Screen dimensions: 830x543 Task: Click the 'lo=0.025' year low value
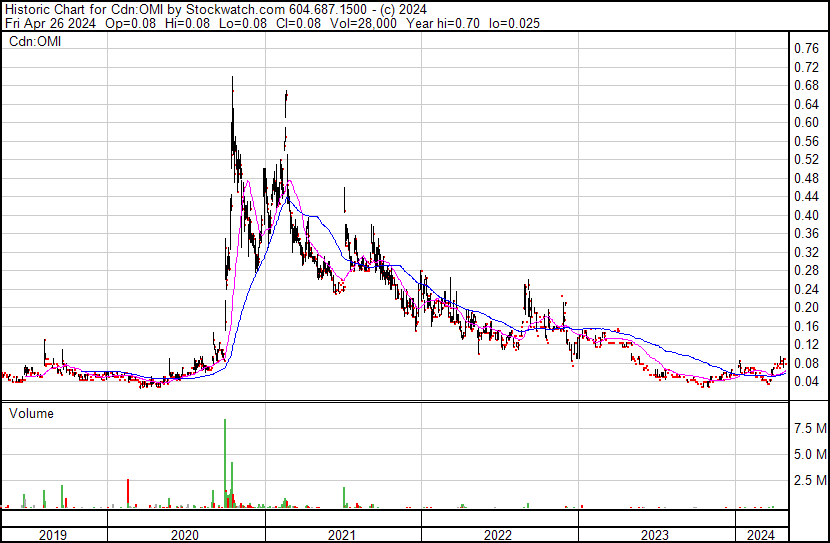point(514,23)
